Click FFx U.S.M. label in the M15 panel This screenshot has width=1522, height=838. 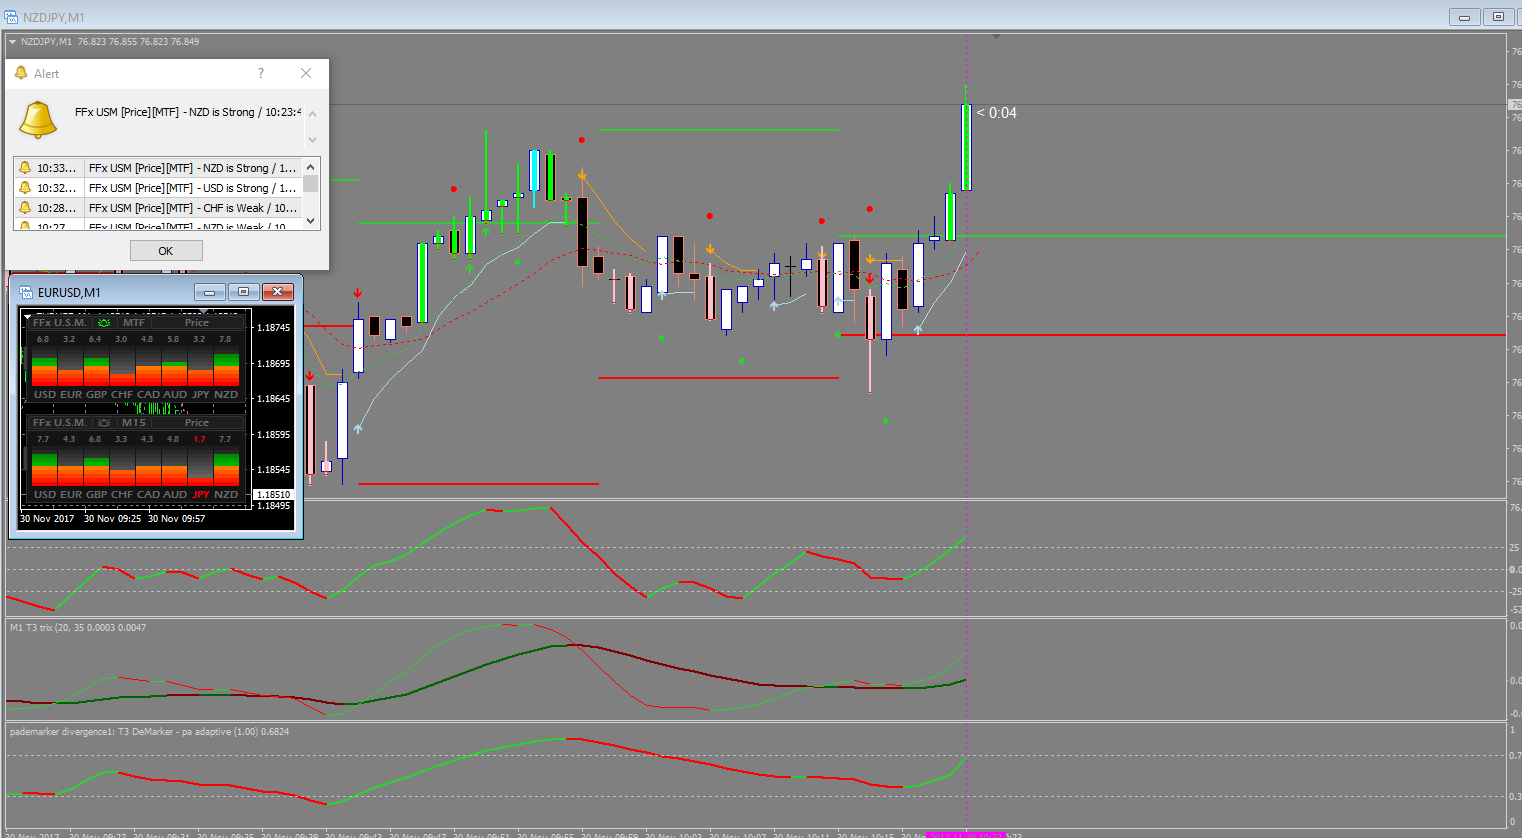(x=59, y=423)
